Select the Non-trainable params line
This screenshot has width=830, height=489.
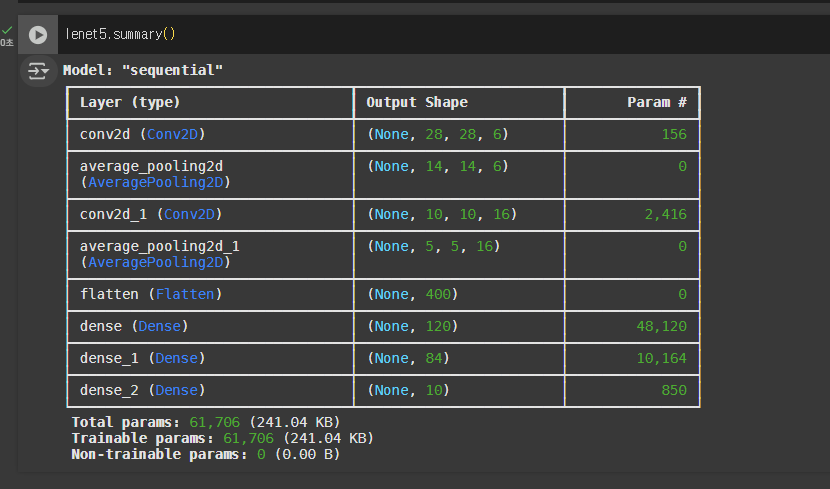[x=206, y=454]
